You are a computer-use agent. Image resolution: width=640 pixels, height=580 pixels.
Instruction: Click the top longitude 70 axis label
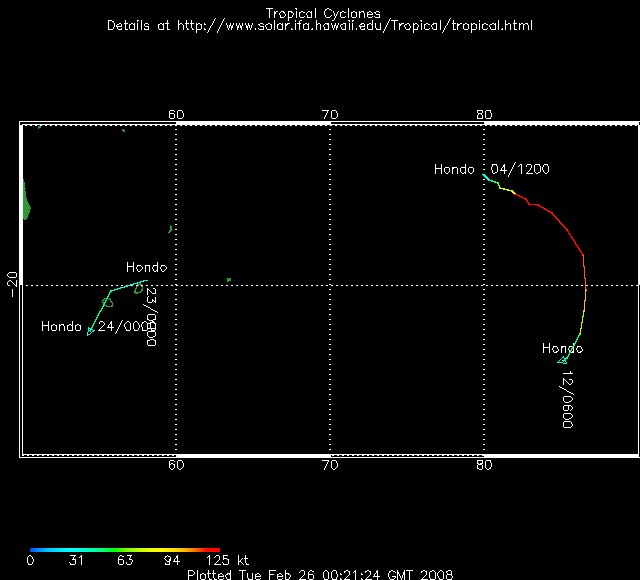coord(330,114)
